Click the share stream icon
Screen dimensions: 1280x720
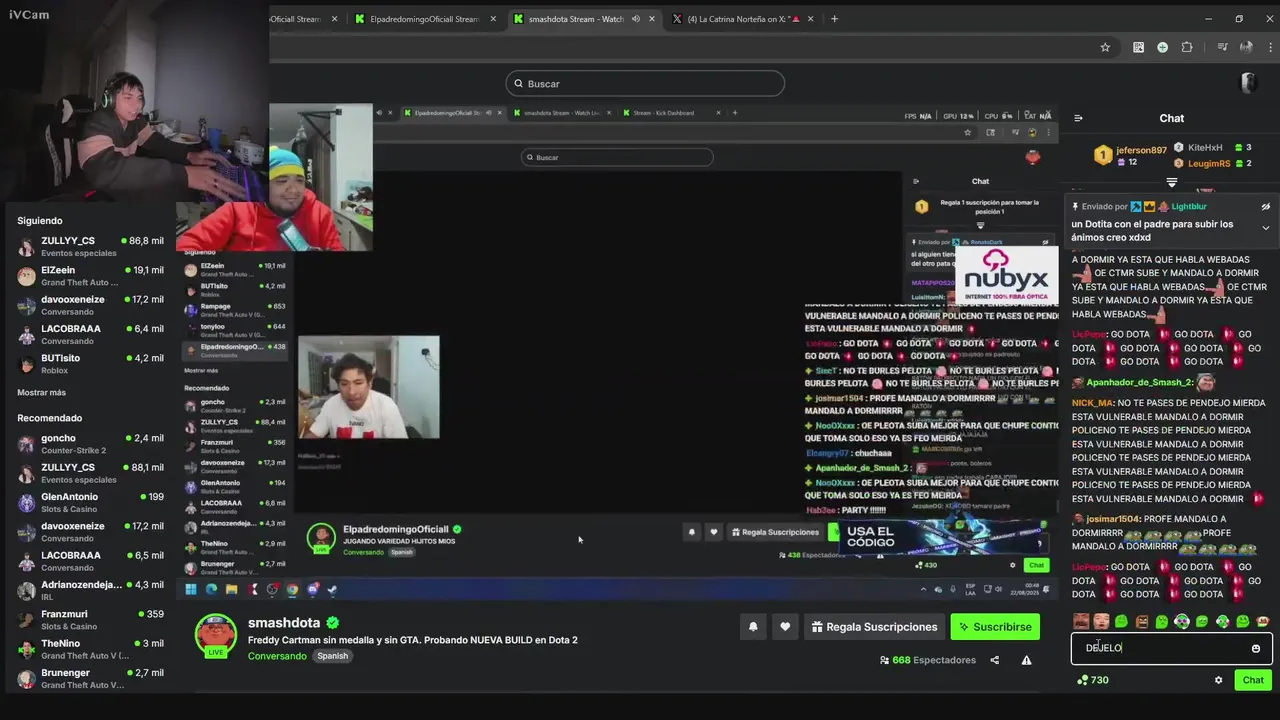pos(994,660)
